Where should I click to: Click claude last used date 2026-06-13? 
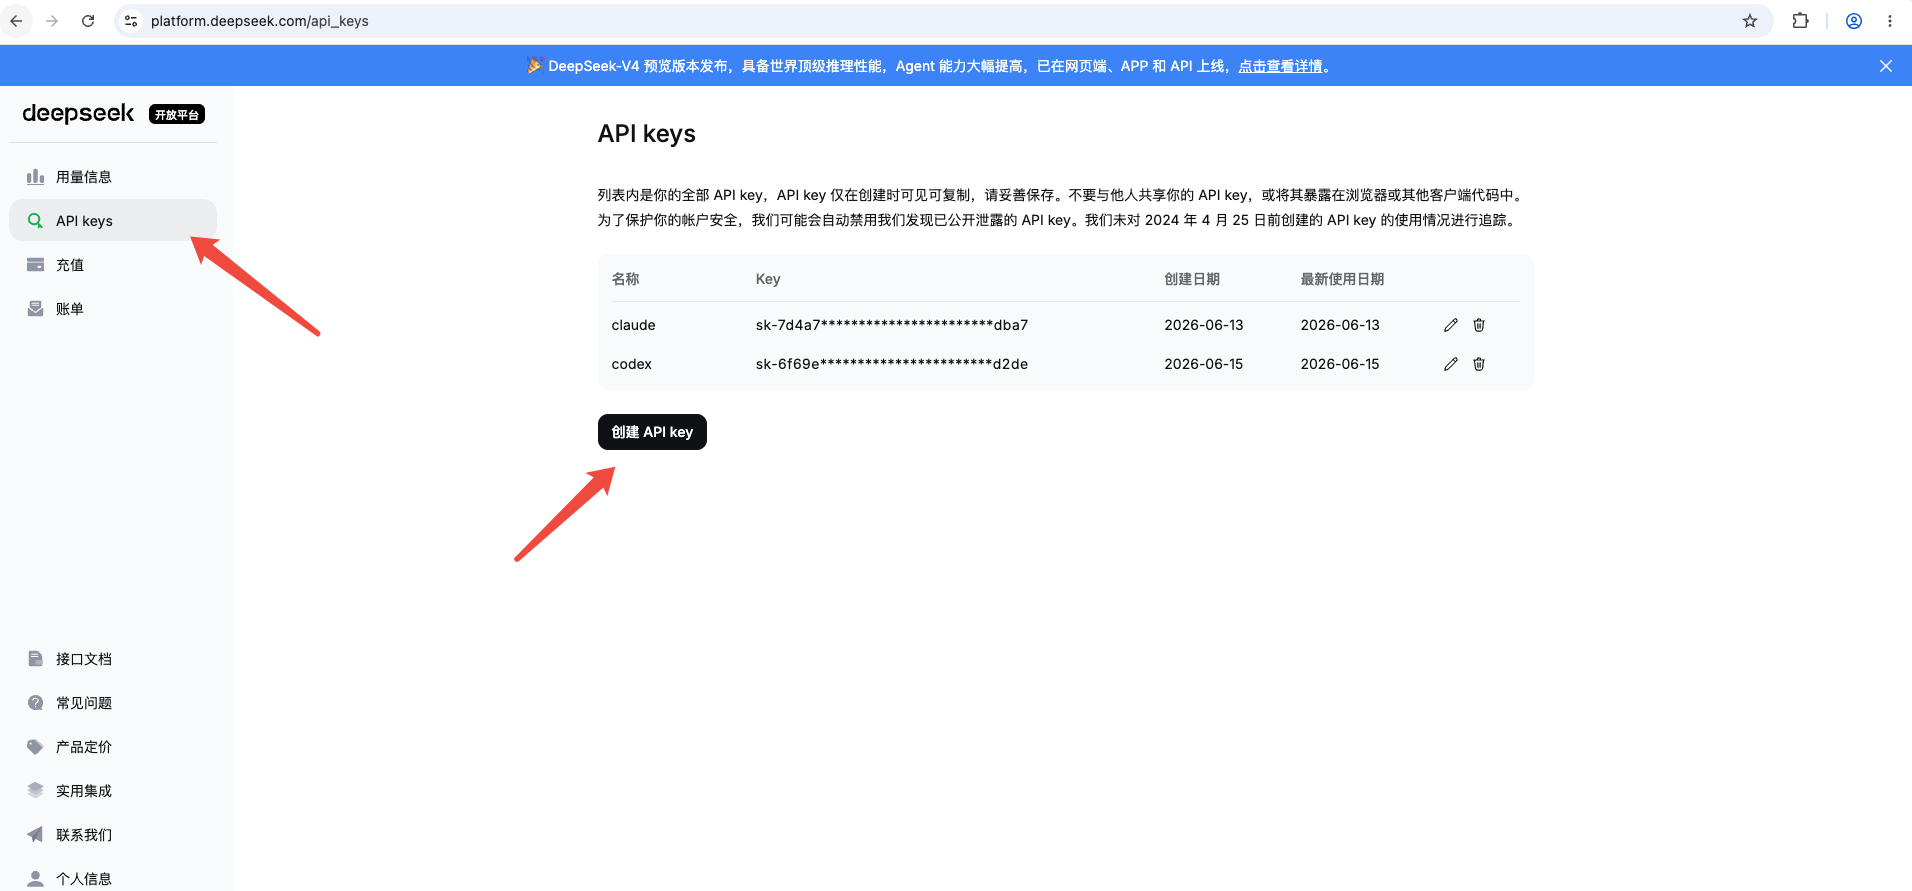(1340, 325)
